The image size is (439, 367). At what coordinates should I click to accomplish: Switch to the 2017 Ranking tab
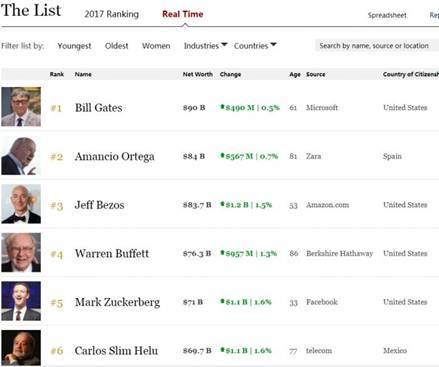tap(111, 14)
